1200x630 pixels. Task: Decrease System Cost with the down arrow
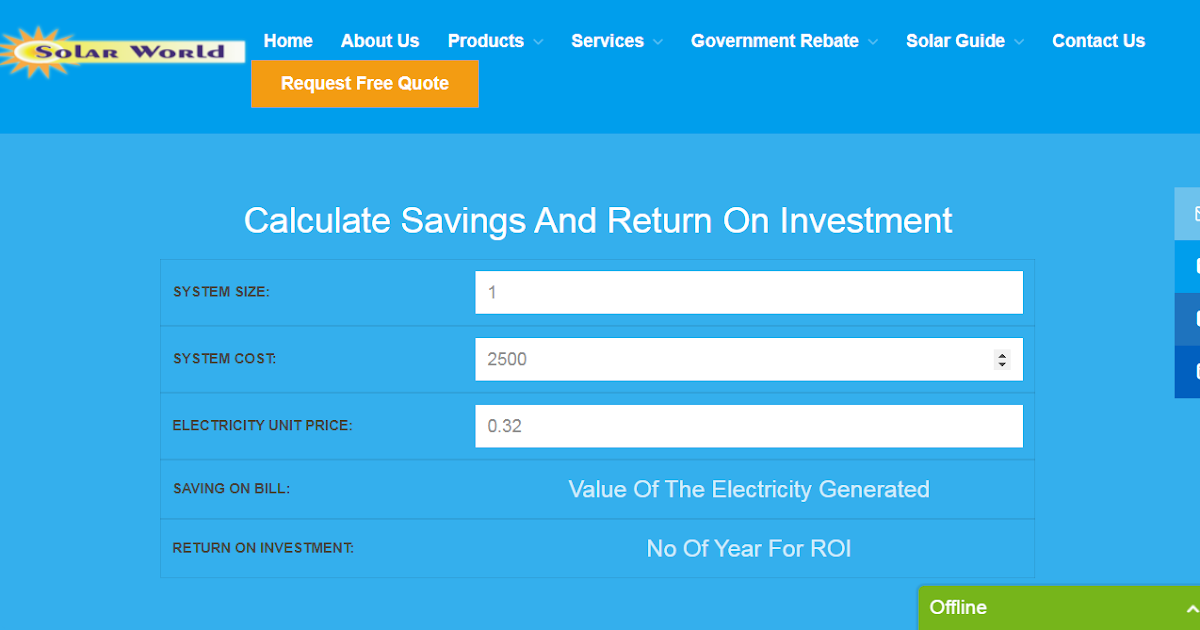pyautogui.click(x=1002, y=364)
